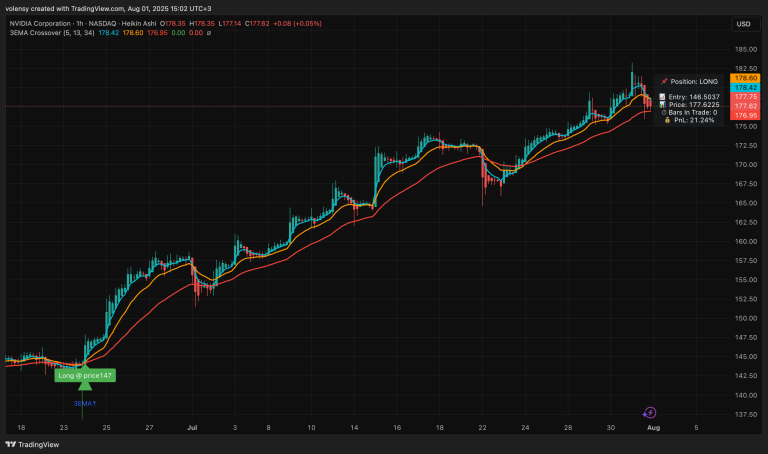Click the clock icon beside Bars In Trade
768x454 pixels.
(664, 113)
